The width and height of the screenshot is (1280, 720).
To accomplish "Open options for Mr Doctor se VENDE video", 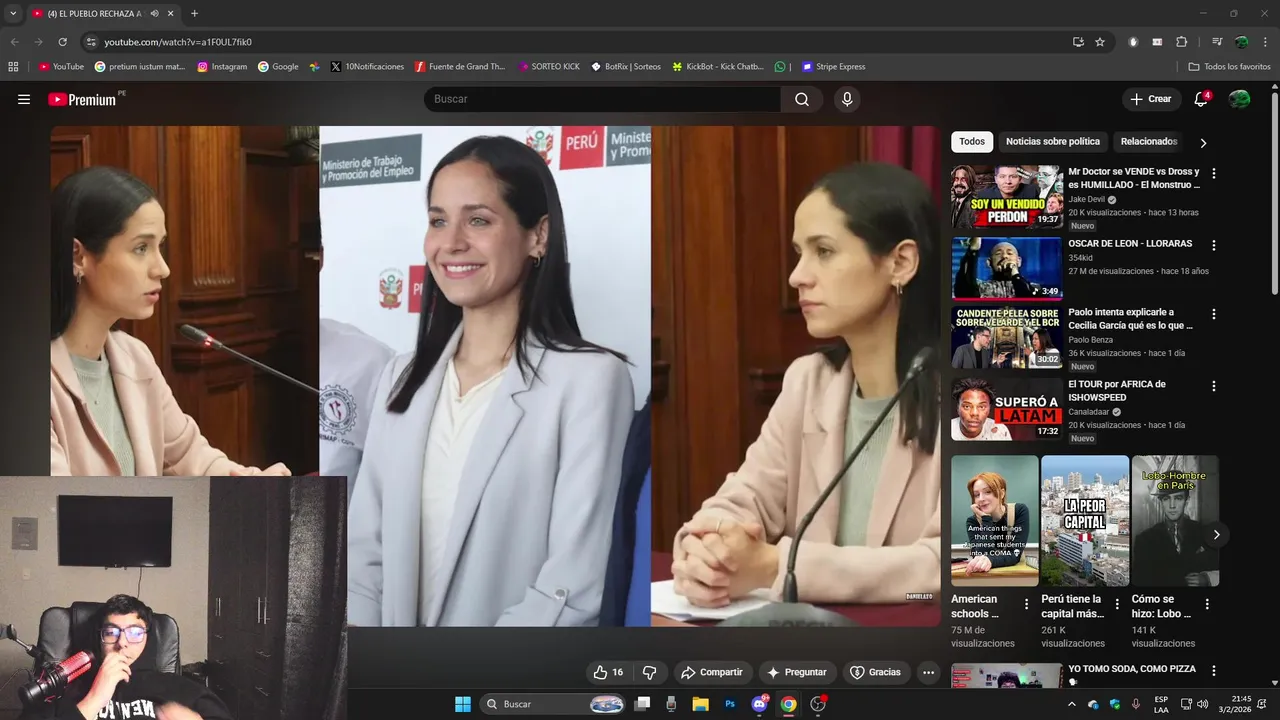I will click(1214, 173).
